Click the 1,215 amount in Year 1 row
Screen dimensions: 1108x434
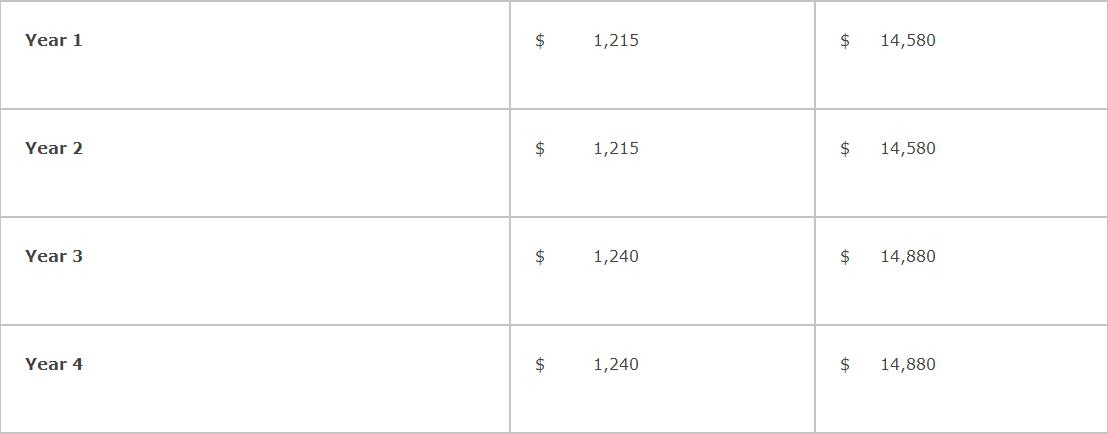616,40
